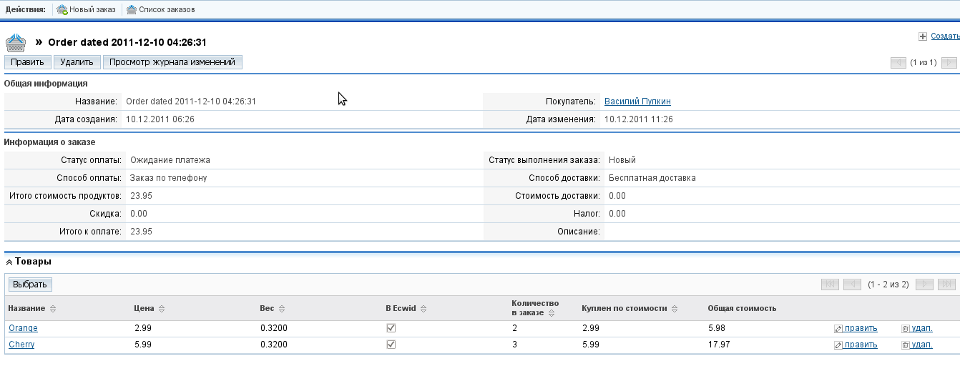
Task: Click total cost 17.97 in Cherry row
Action: coord(719,345)
